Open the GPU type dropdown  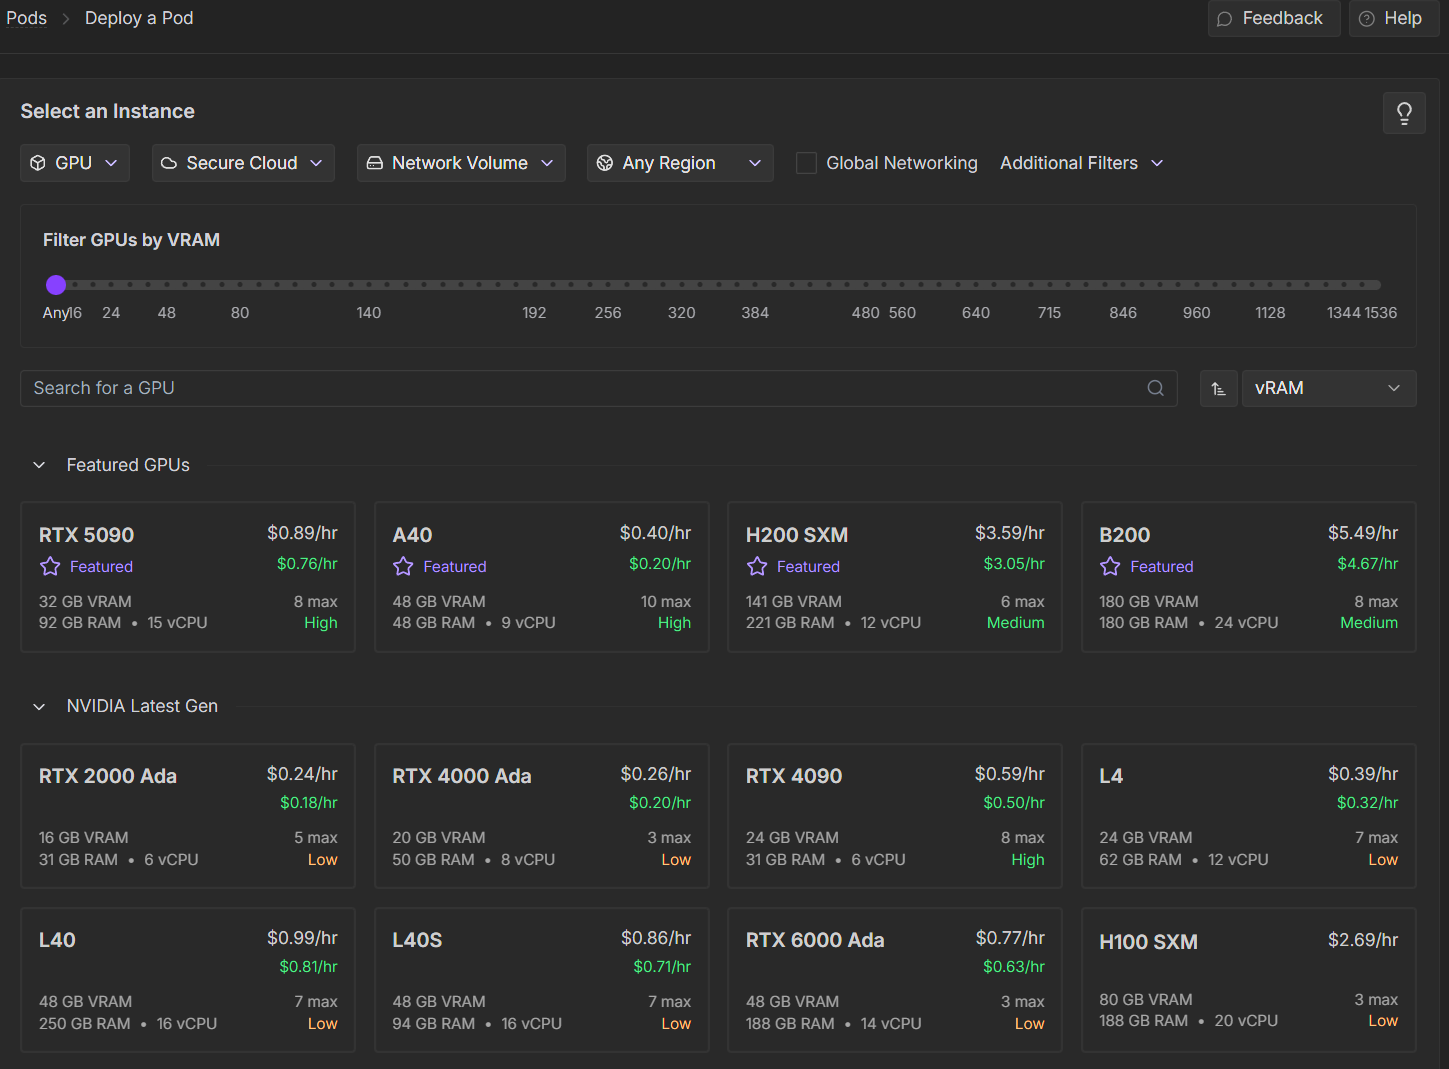pos(75,163)
